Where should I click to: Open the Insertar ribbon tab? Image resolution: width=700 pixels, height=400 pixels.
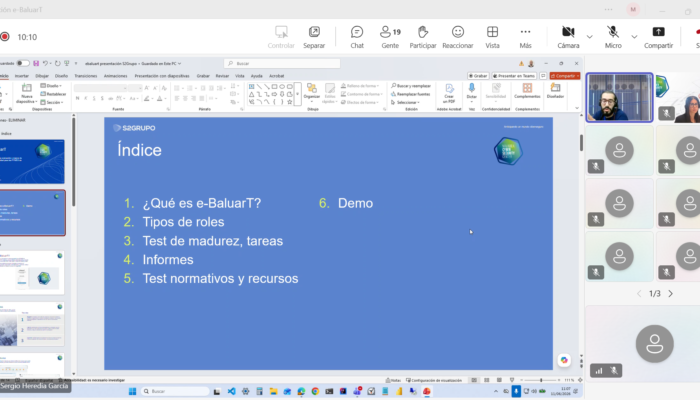[x=21, y=76]
